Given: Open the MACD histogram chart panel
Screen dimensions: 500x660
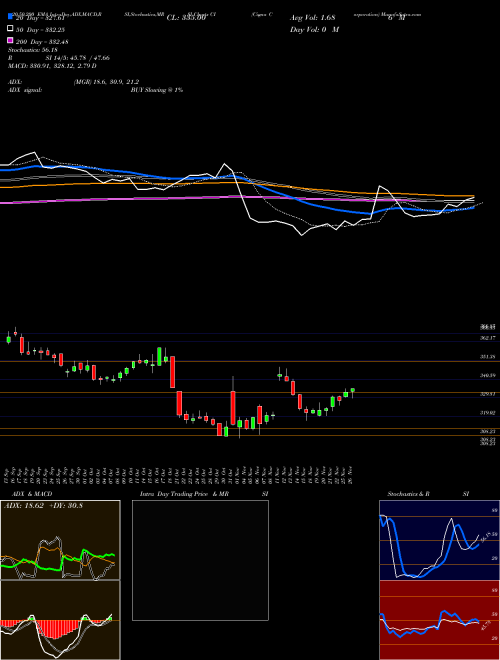Looking at the screenshot, I should coord(60,620).
